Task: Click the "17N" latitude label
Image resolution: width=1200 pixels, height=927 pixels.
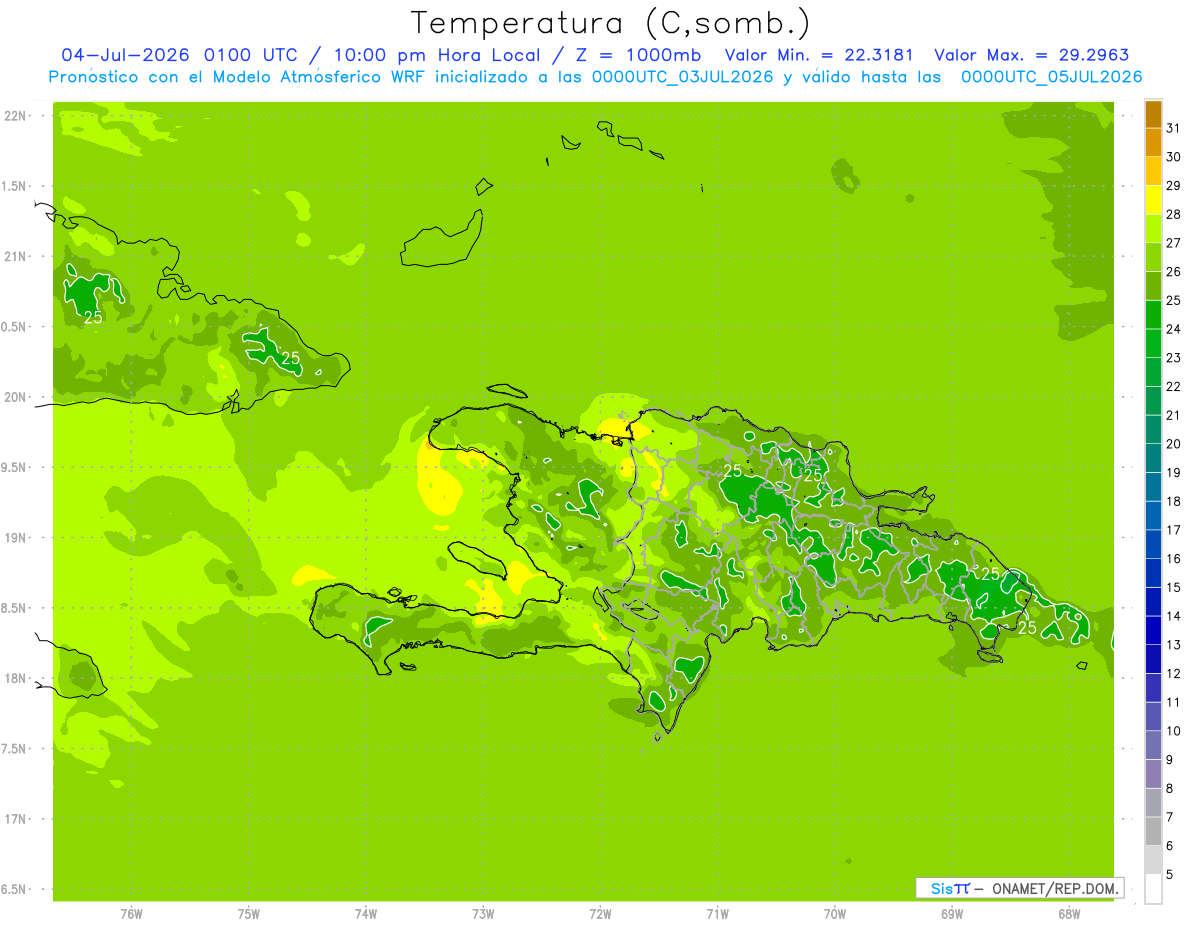Action: 14,819
